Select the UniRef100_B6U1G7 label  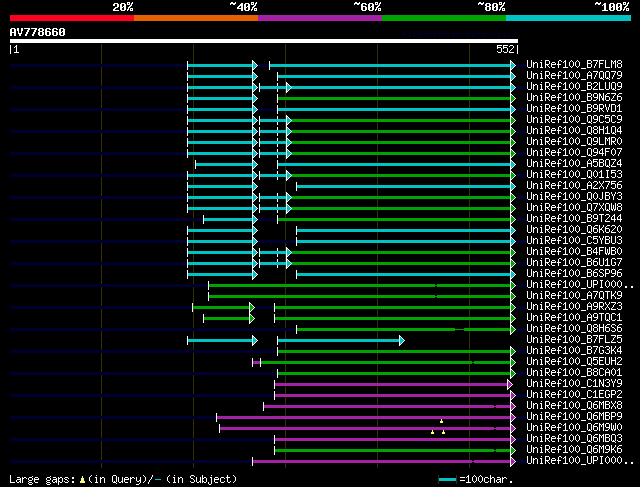(574, 262)
